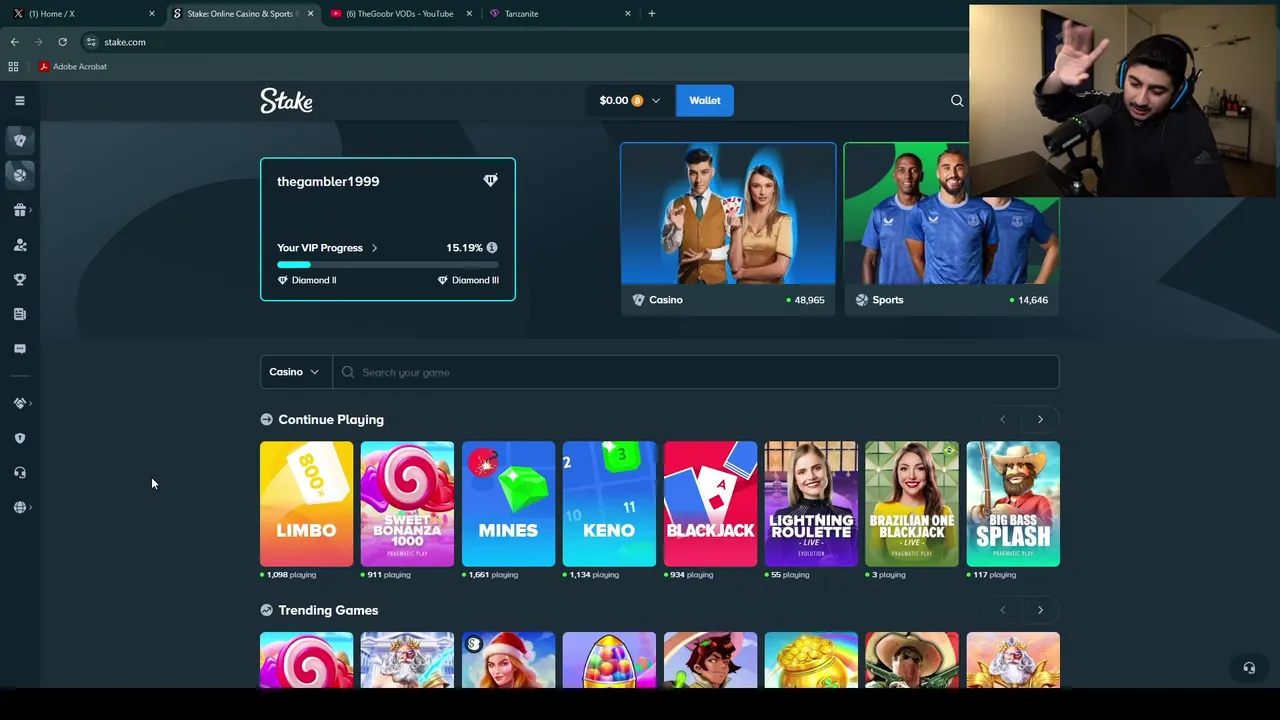Expand the Language submenu arrow in the sidebar
Screen dimensions: 1280x720
click(x=31, y=507)
